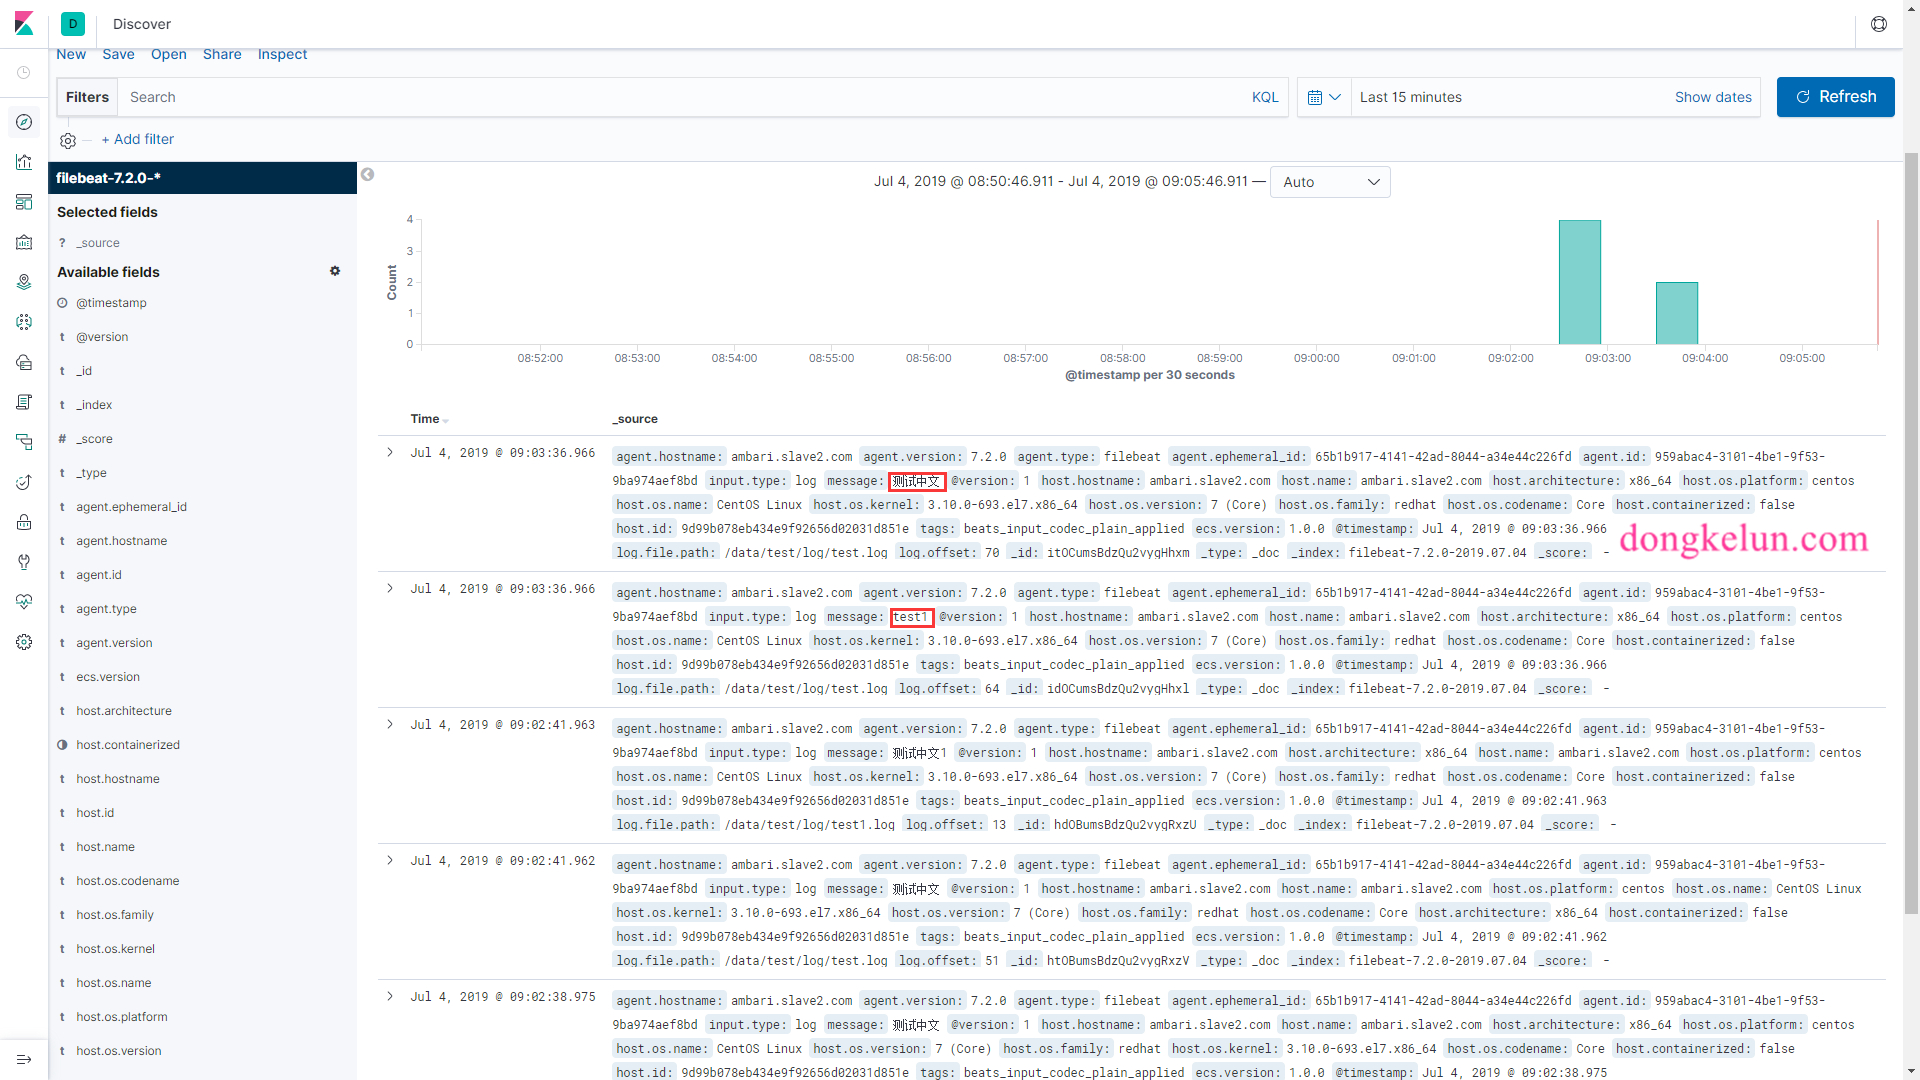
Task: Select the agent.hostname field
Action: (121, 541)
